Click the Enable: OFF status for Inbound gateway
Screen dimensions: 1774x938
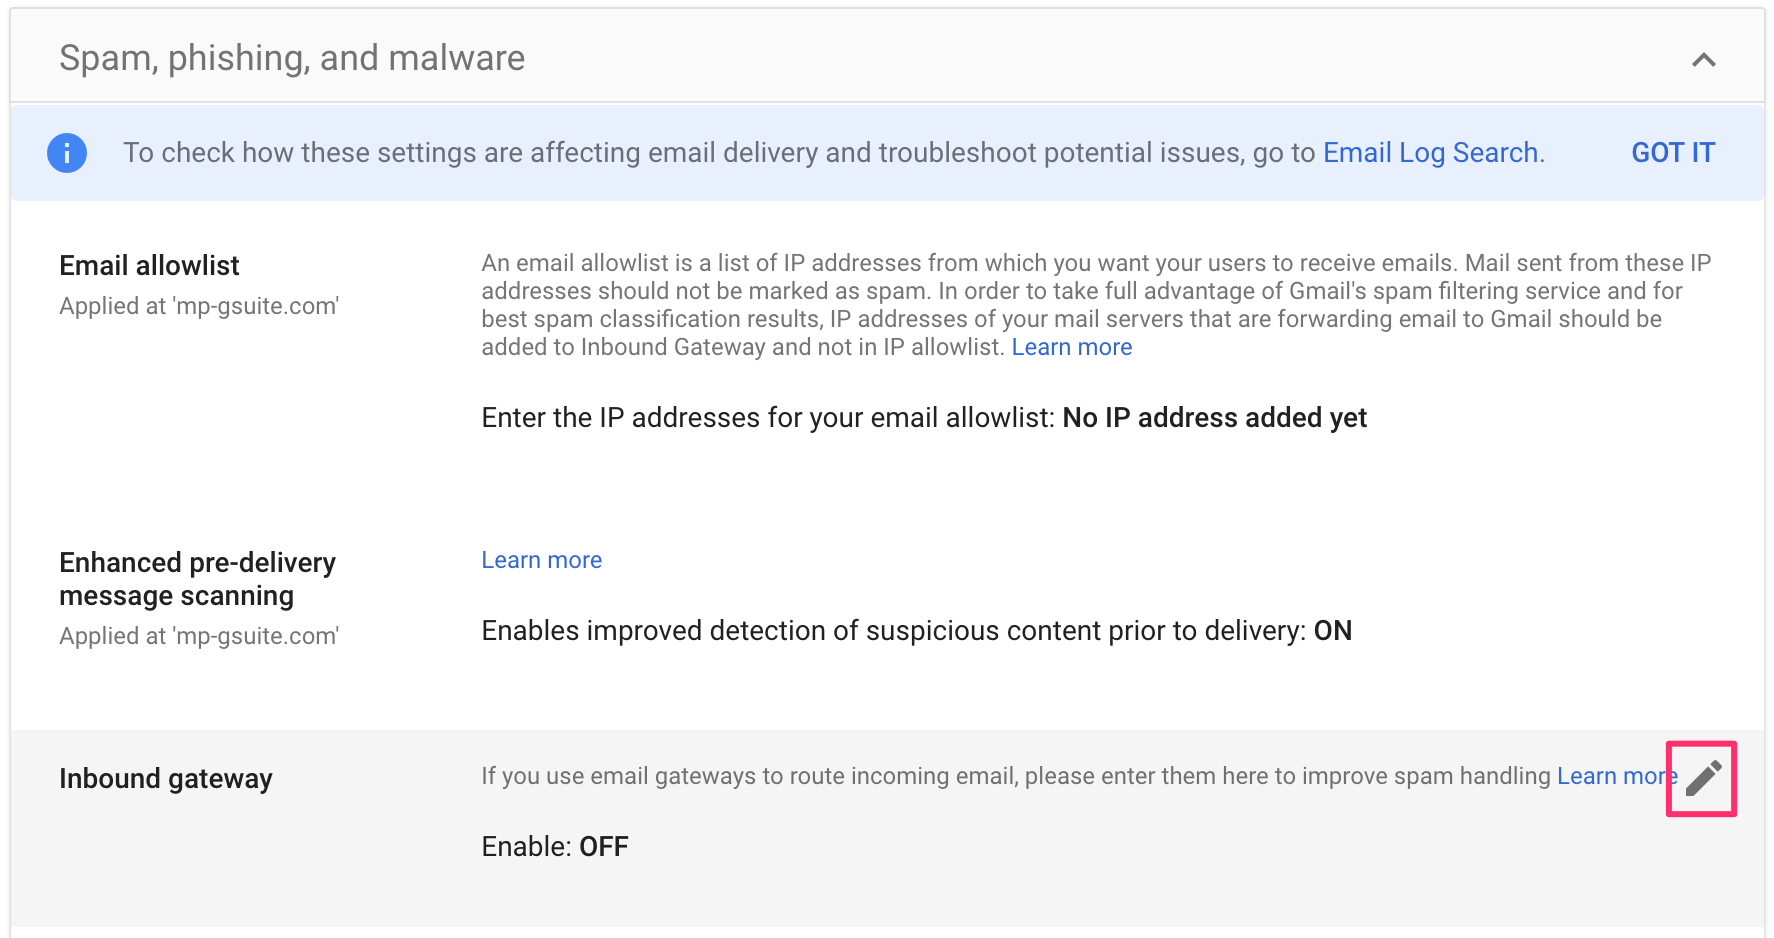[x=555, y=847]
